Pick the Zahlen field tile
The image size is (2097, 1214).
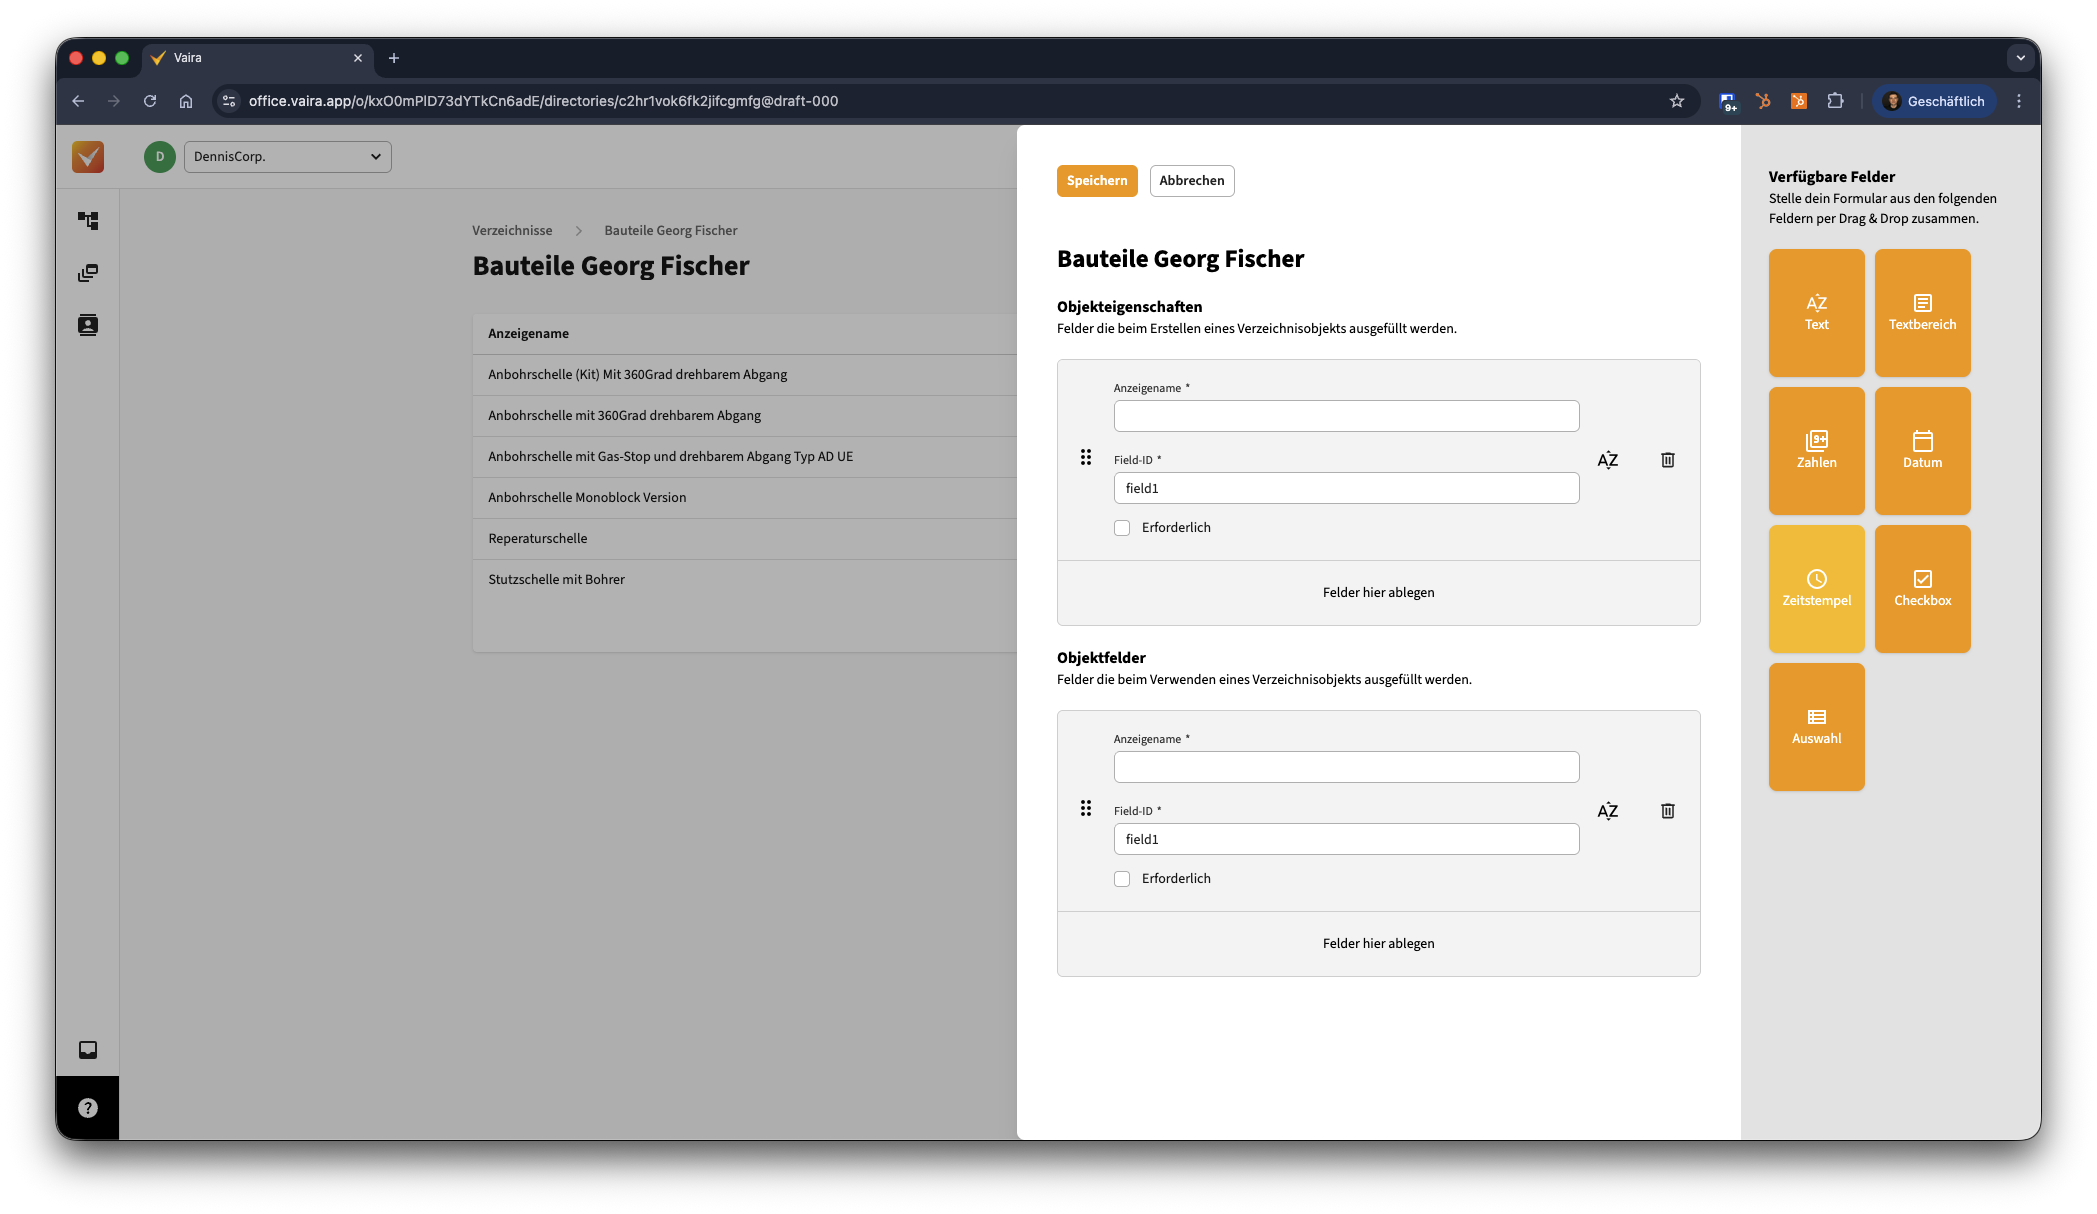1816,451
